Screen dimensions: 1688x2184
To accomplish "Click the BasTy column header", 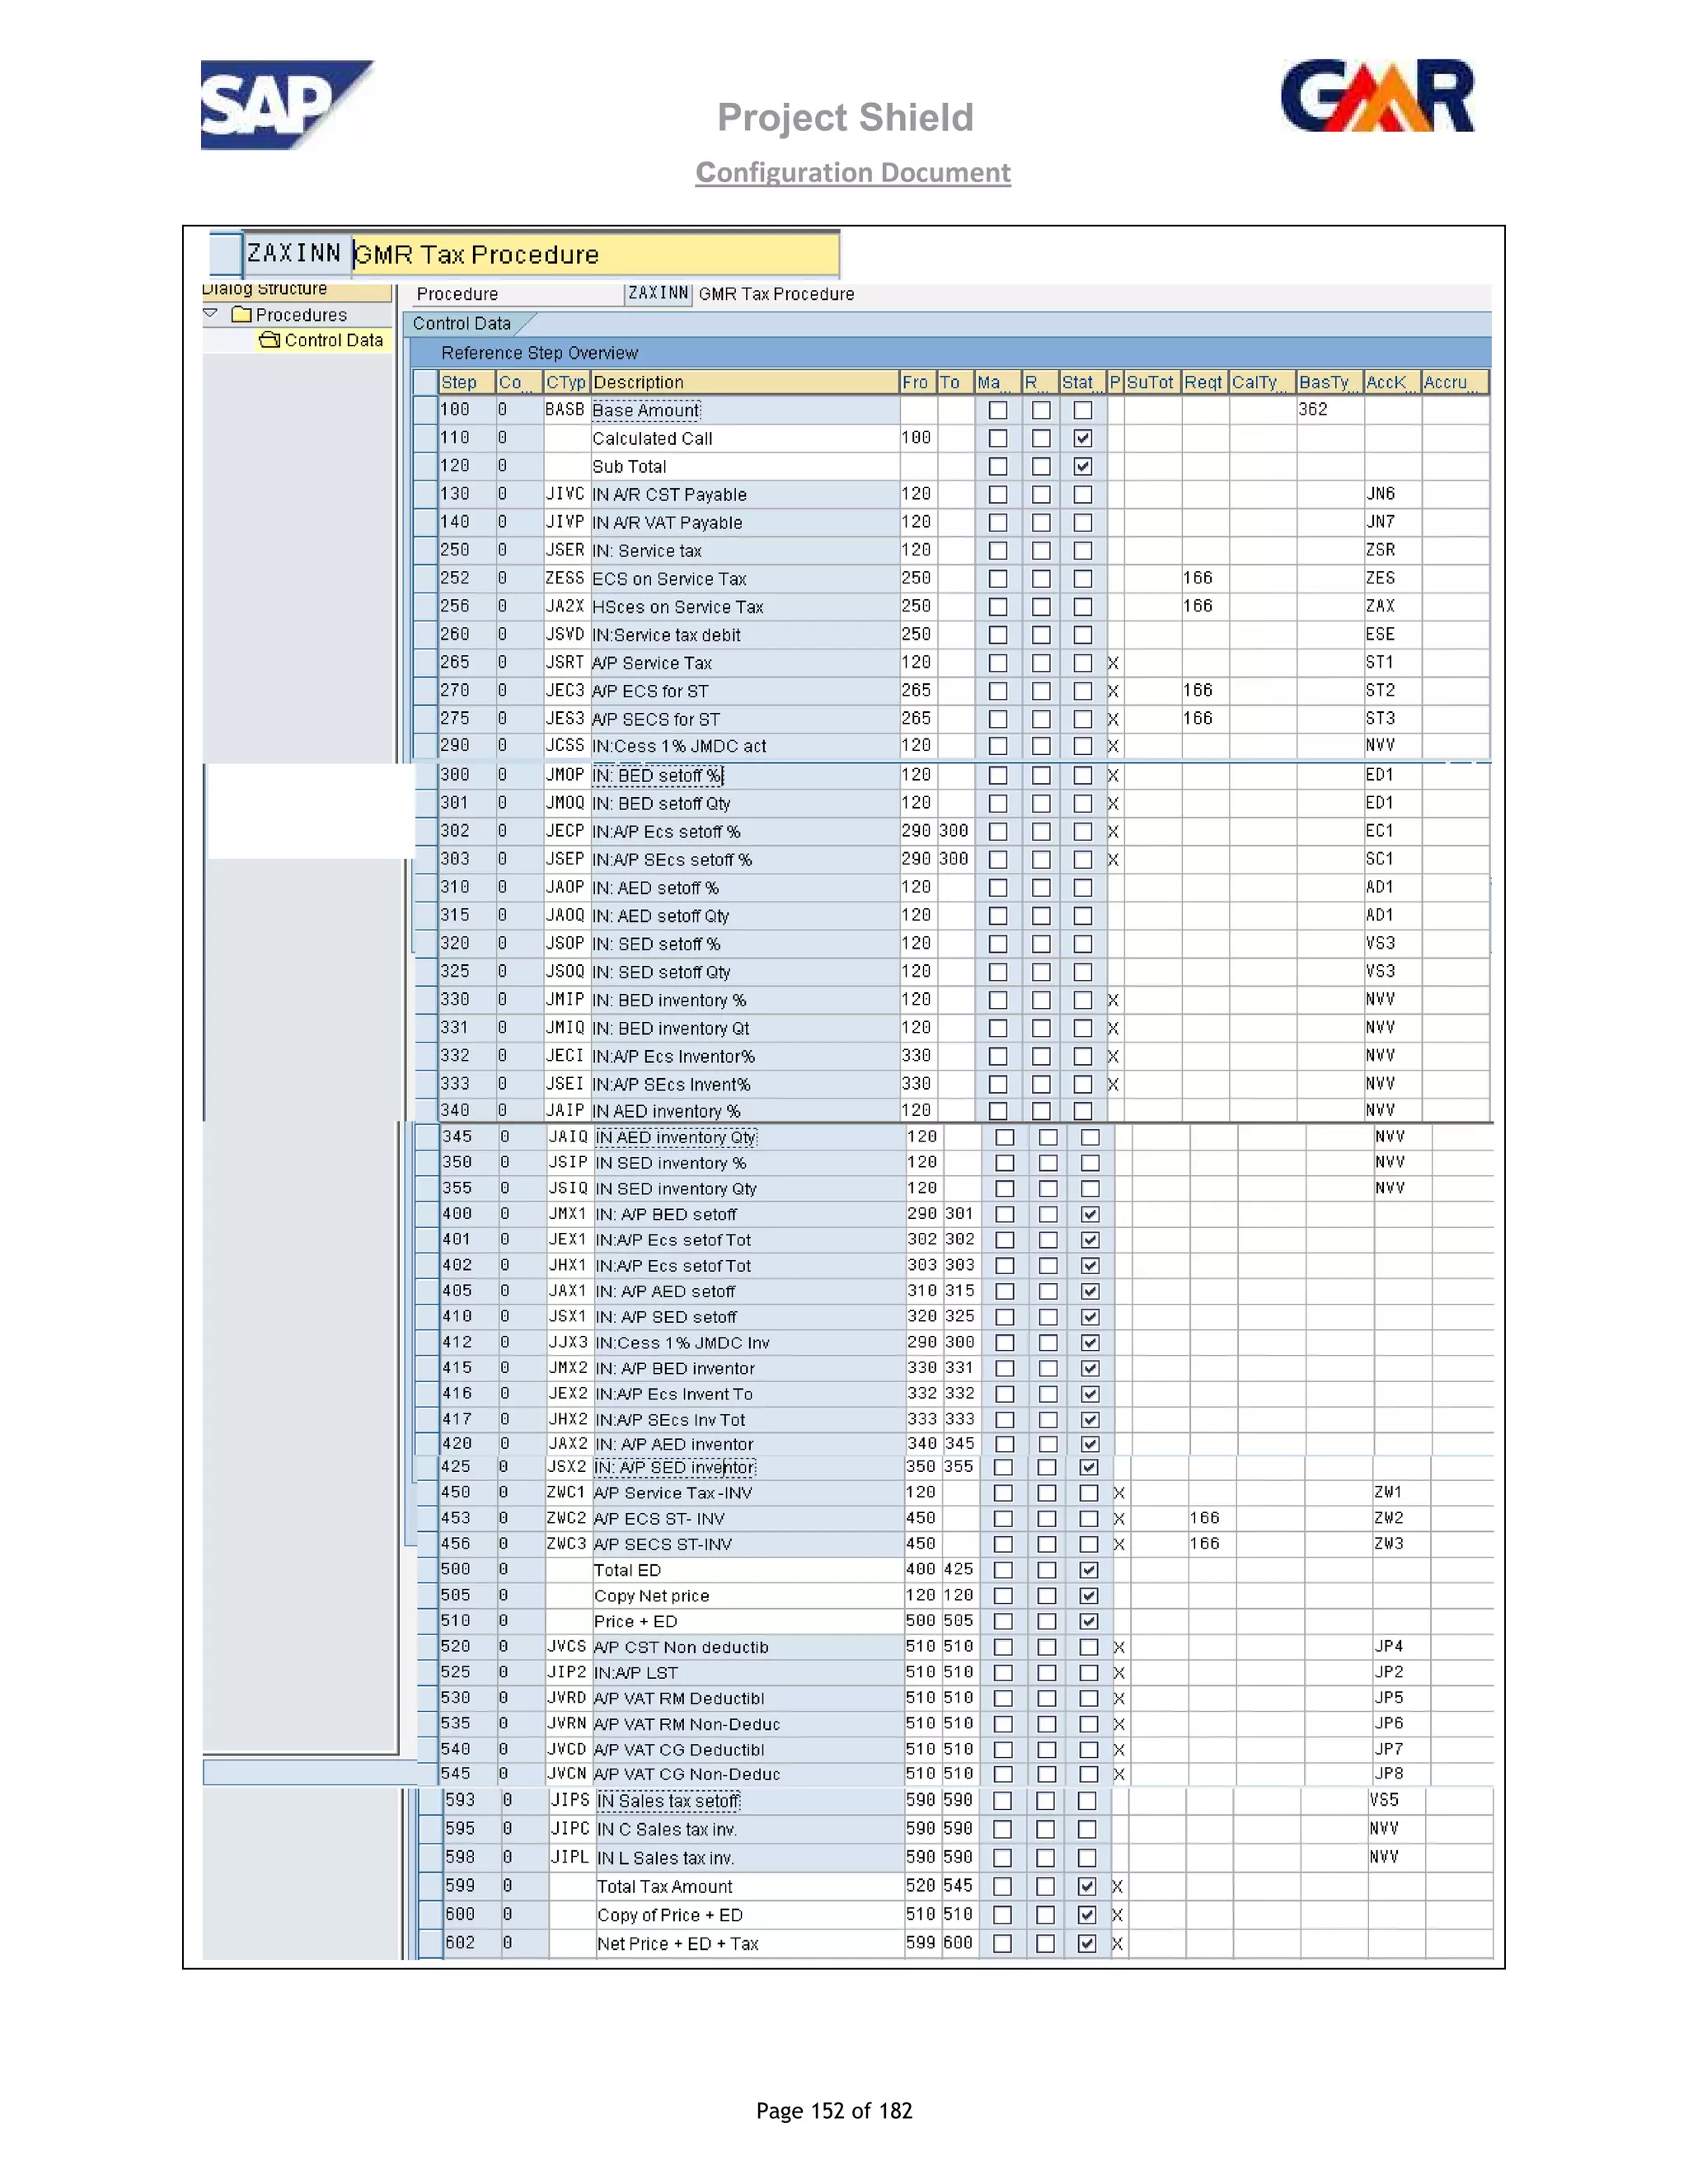I will 1329,382.
